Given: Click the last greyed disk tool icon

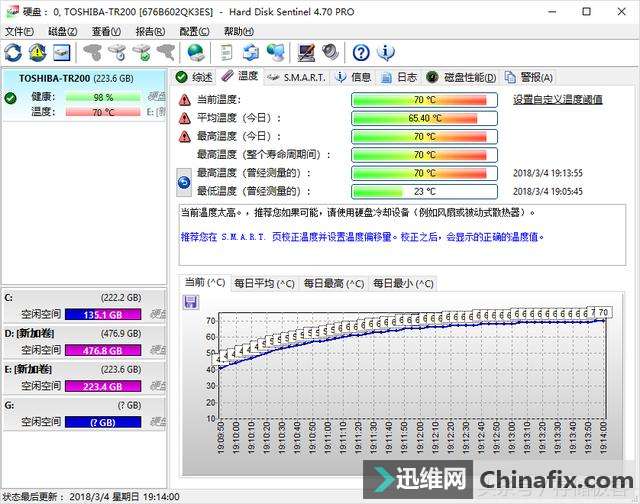Looking at the screenshot, I should pos(166,53).
